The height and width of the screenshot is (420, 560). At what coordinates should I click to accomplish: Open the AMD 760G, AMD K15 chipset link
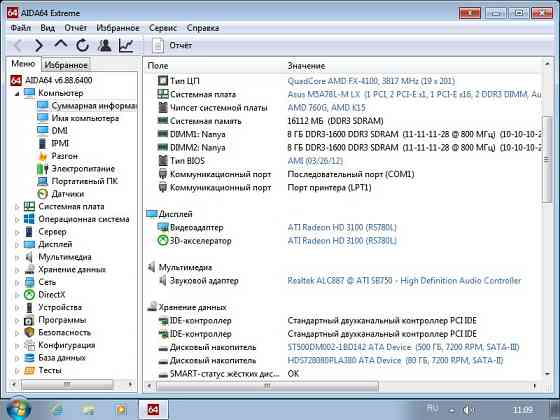click(326, 108)
